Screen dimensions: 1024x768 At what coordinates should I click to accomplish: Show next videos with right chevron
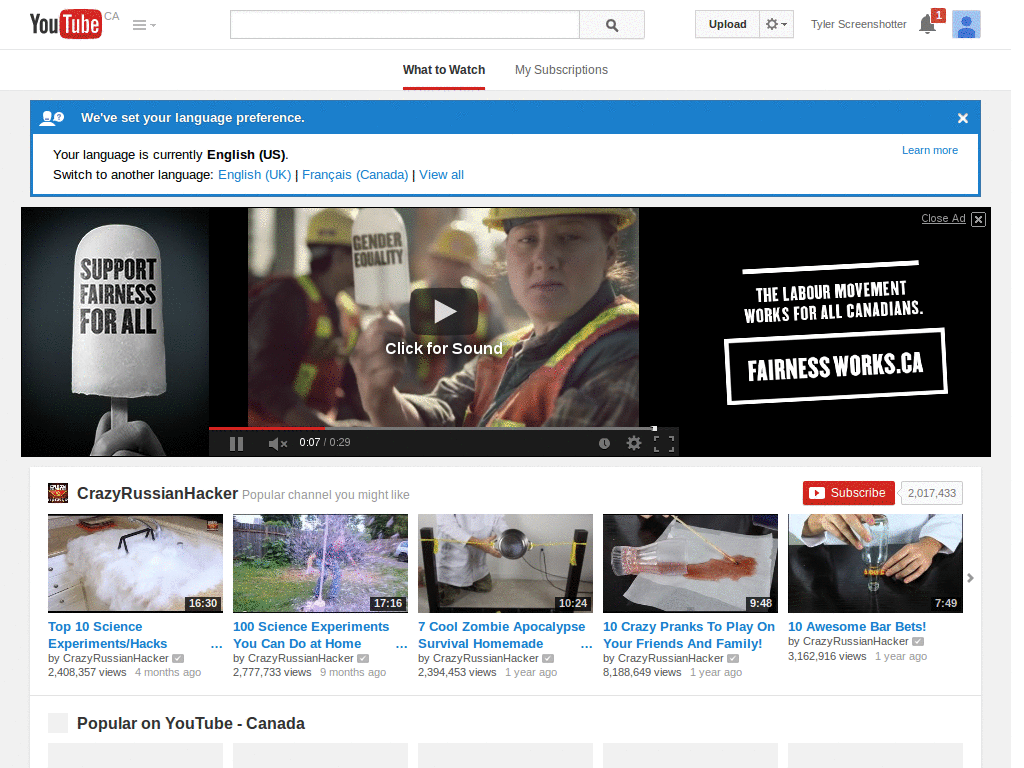(970, 578)
